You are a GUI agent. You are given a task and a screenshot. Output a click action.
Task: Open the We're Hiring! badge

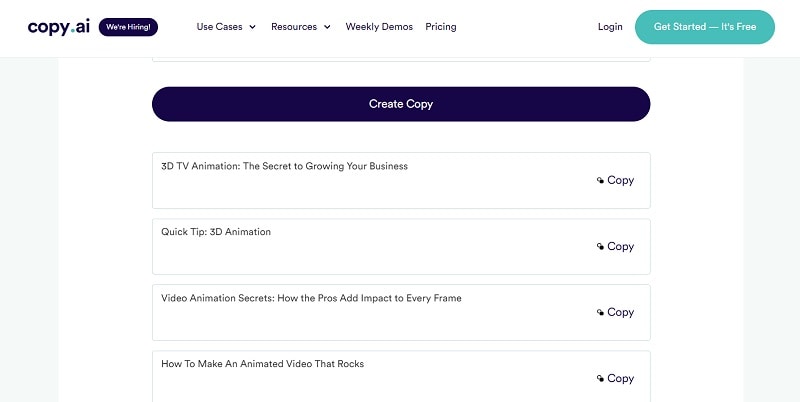pos(128,27)
